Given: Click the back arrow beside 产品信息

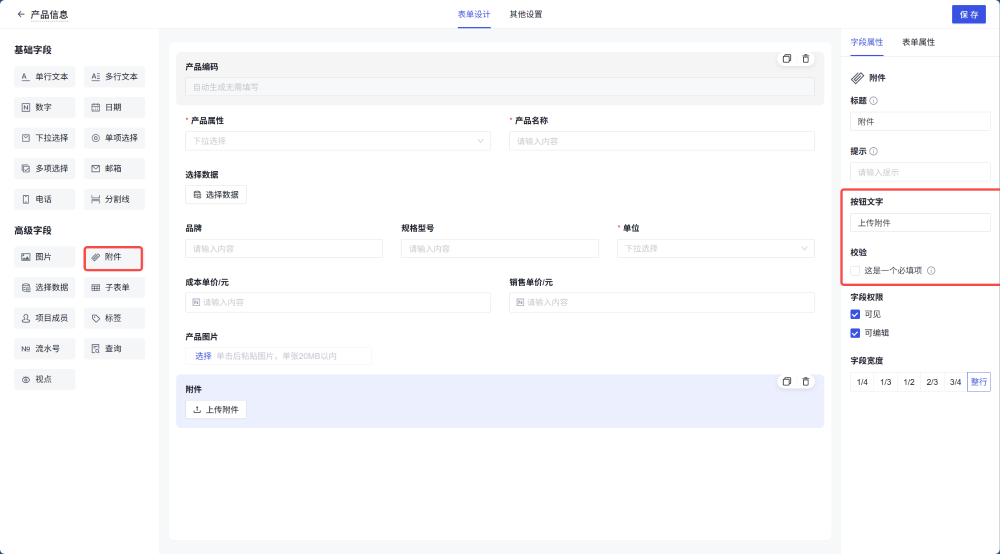Looking at the screenshot, I should click(x=21, y=15).
